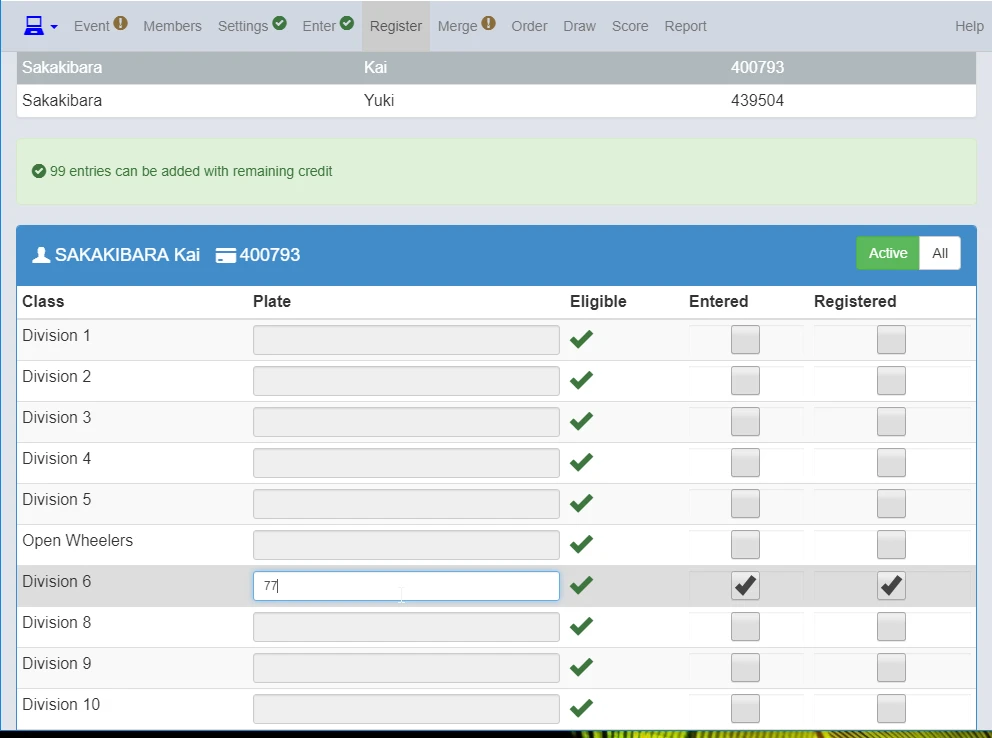Open the Draw menu item

pyautogui.click(x=580, y=26)
